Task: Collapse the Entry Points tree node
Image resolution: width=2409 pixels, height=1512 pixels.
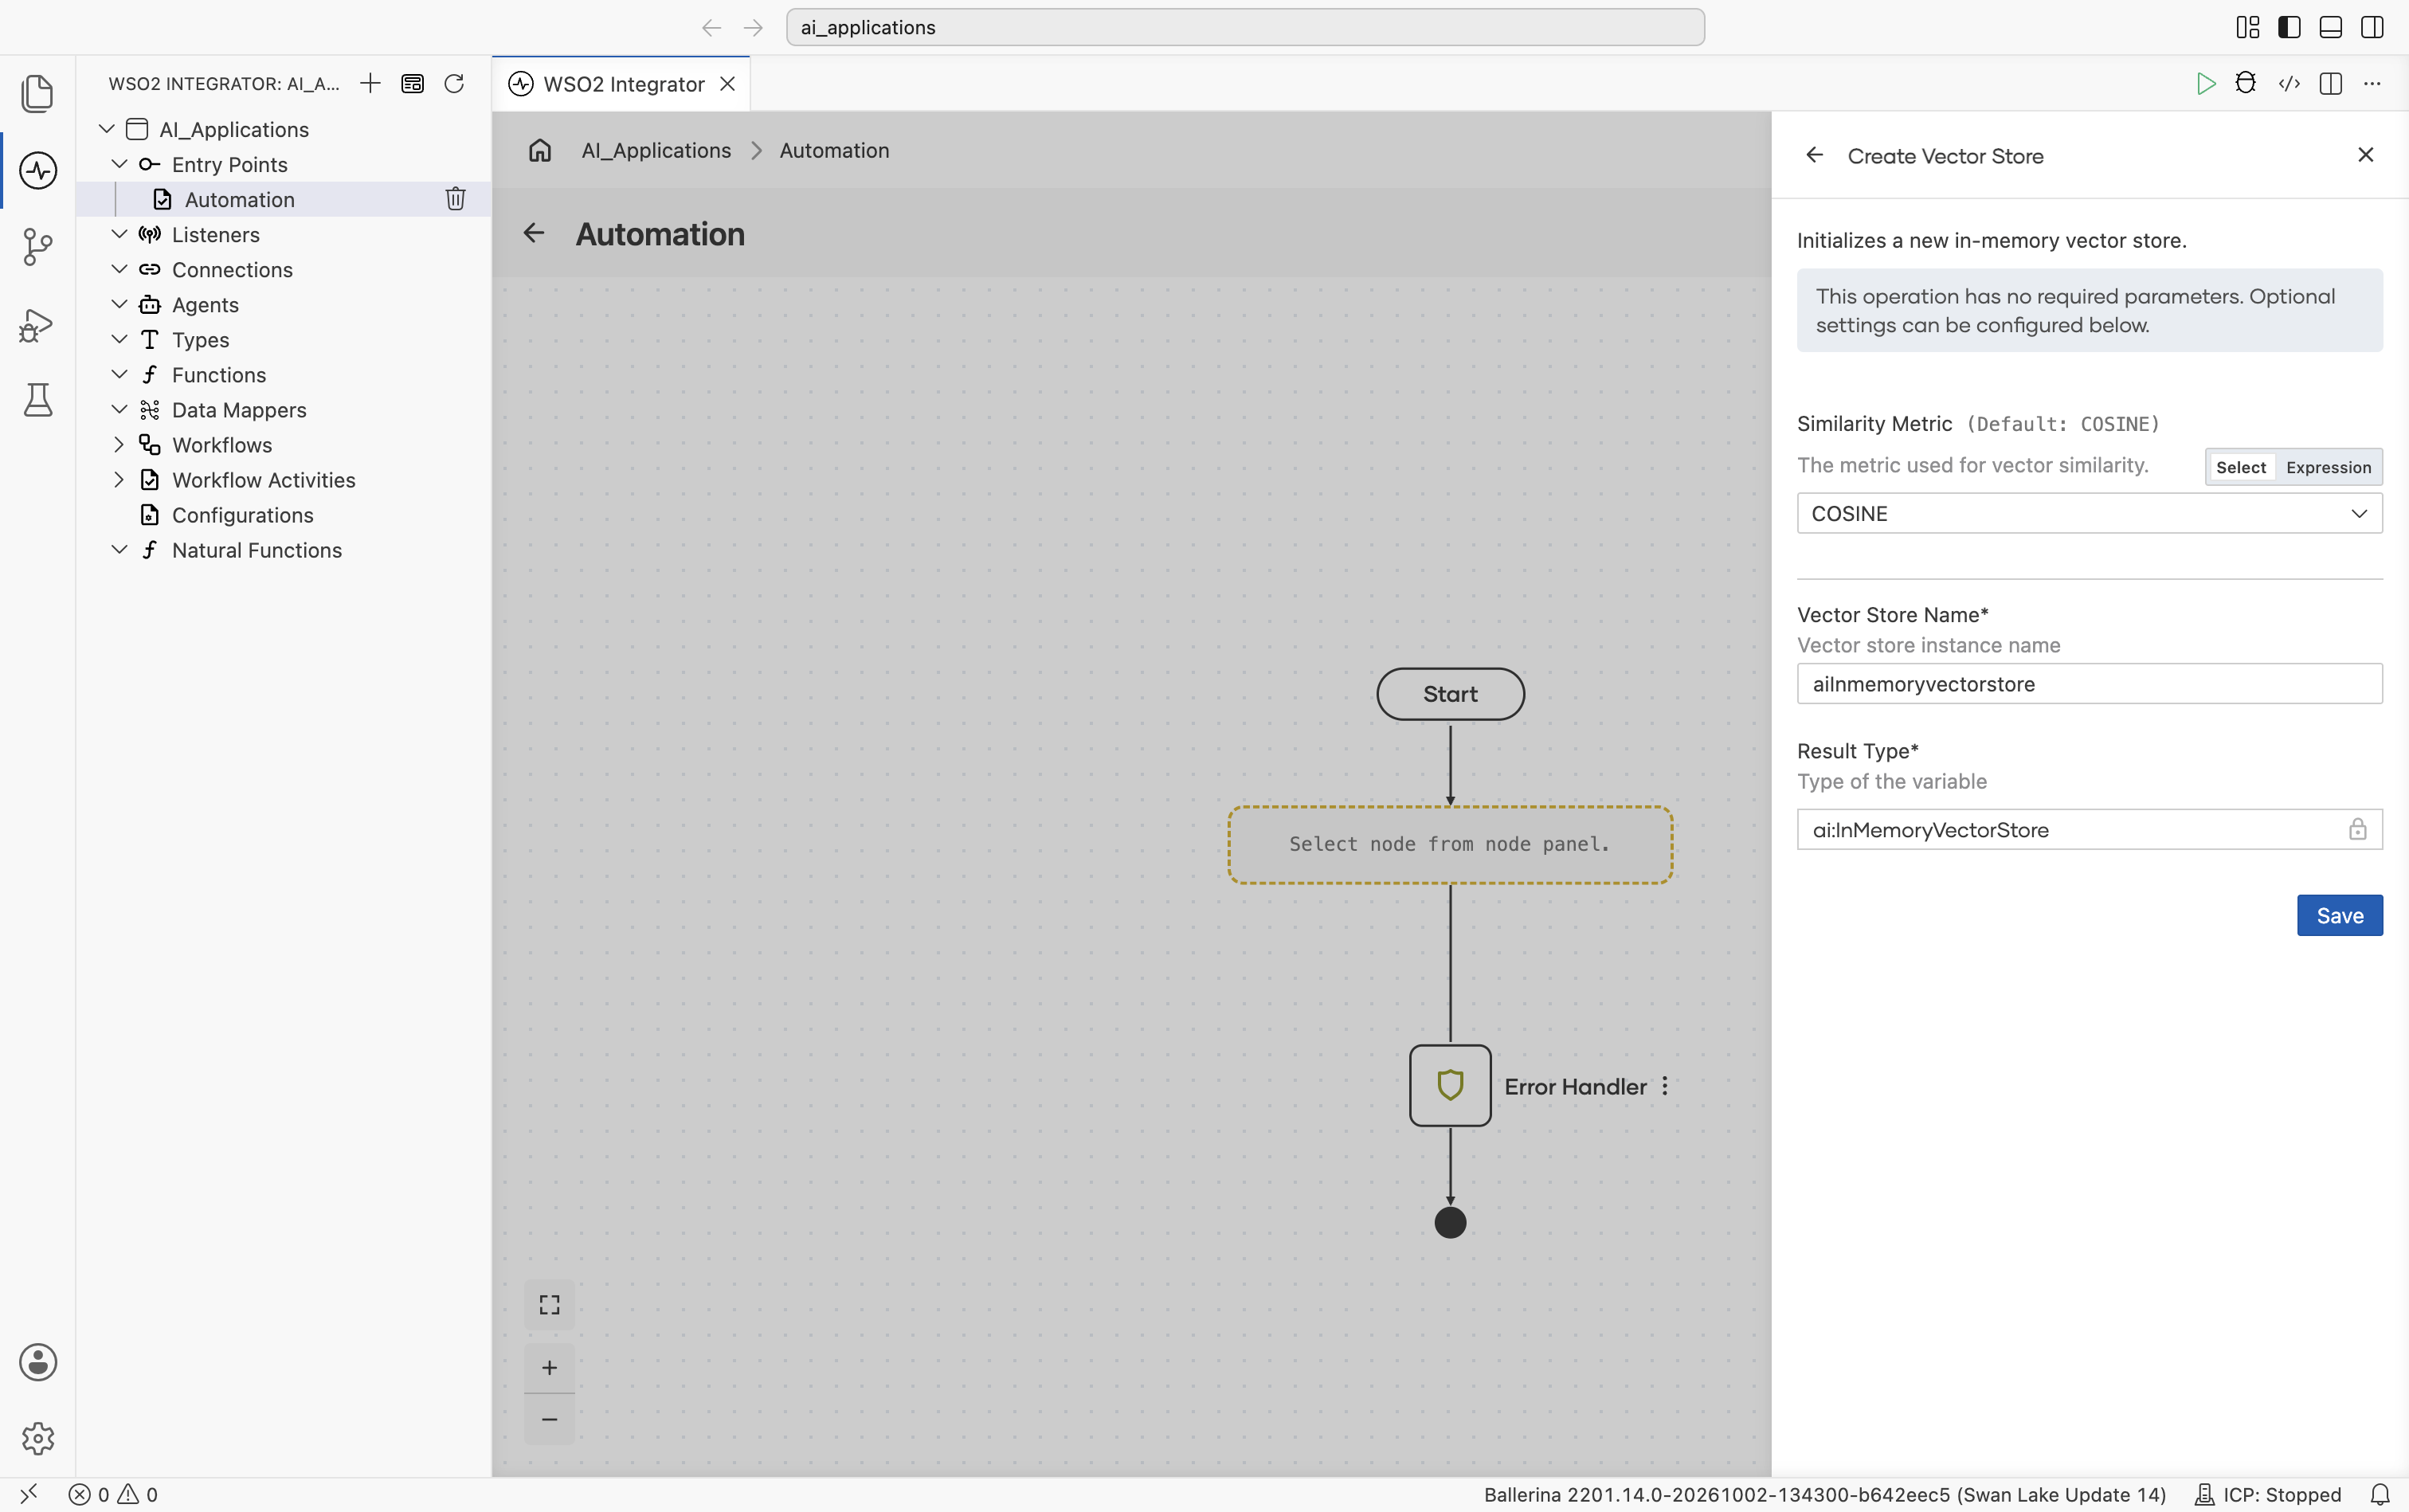Action: [x=119, y=164]
